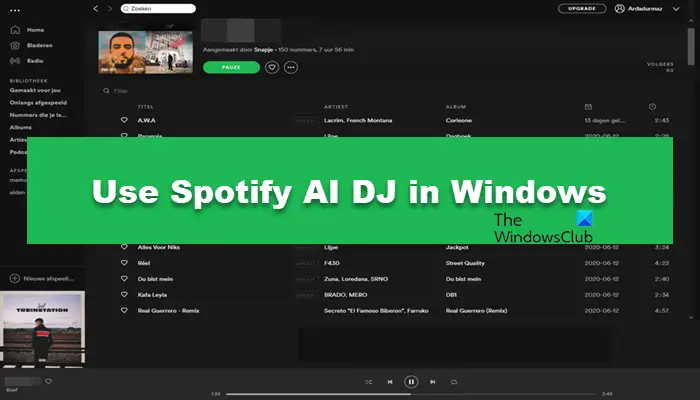This screenshot has width=700, height=400.
Task: Go back with the left arrow
Action: [x=96, y=8]
